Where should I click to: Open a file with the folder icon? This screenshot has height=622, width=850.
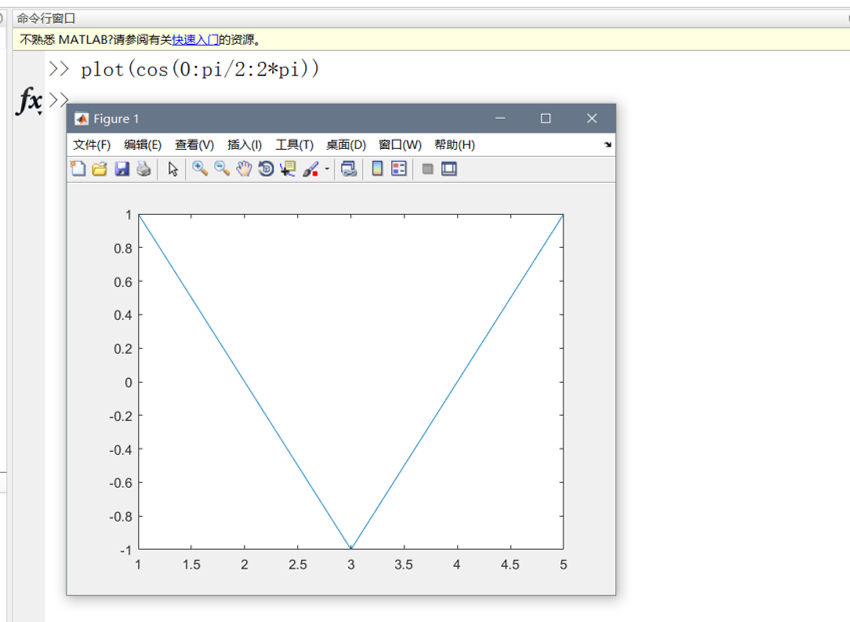100,169
